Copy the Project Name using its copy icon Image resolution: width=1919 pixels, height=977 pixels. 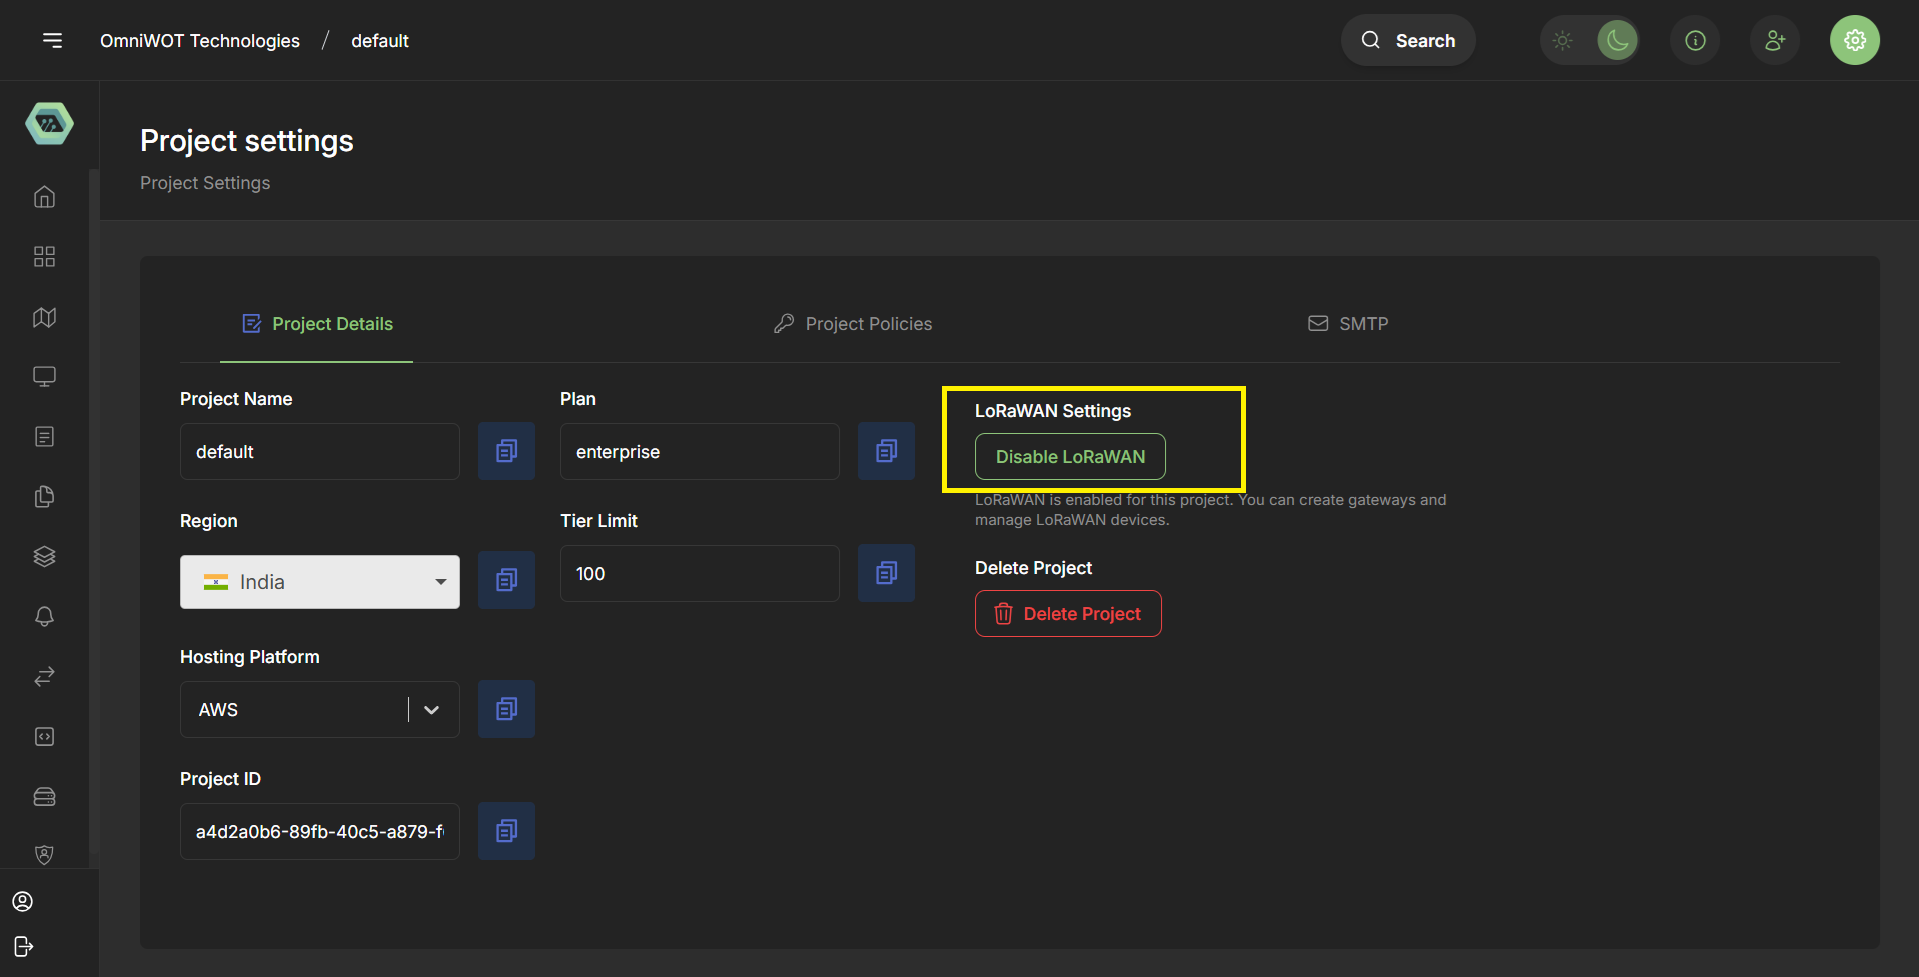coord(506,451)
